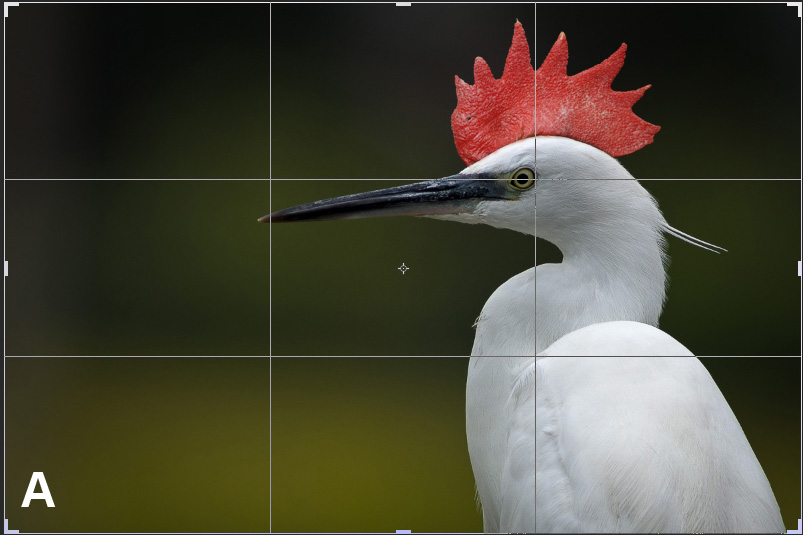Select the top edge middle crop handle
Image resolution: width=803 pixels, height=535 pixels.
click(403, 4)
